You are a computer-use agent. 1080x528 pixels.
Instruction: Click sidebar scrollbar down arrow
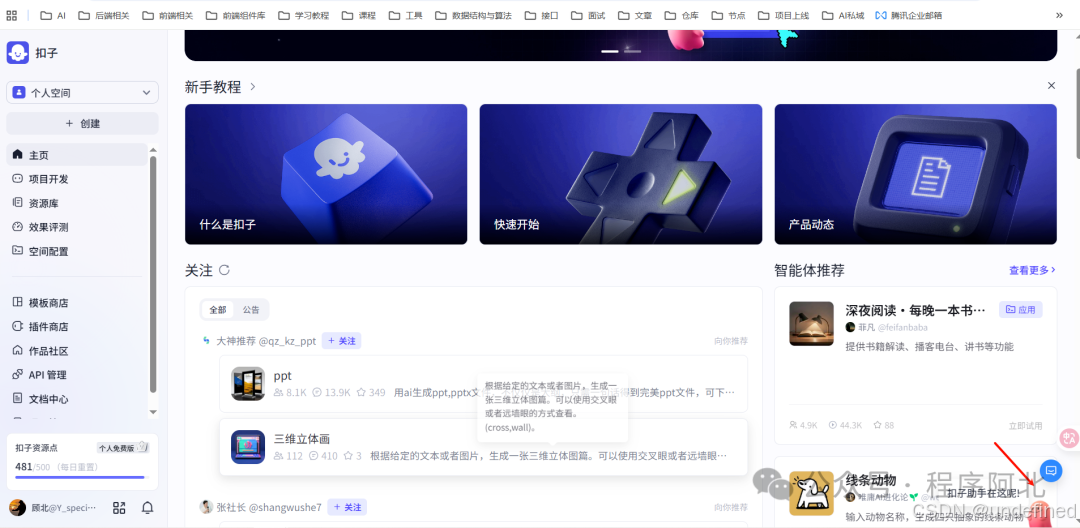click(153, 412)
